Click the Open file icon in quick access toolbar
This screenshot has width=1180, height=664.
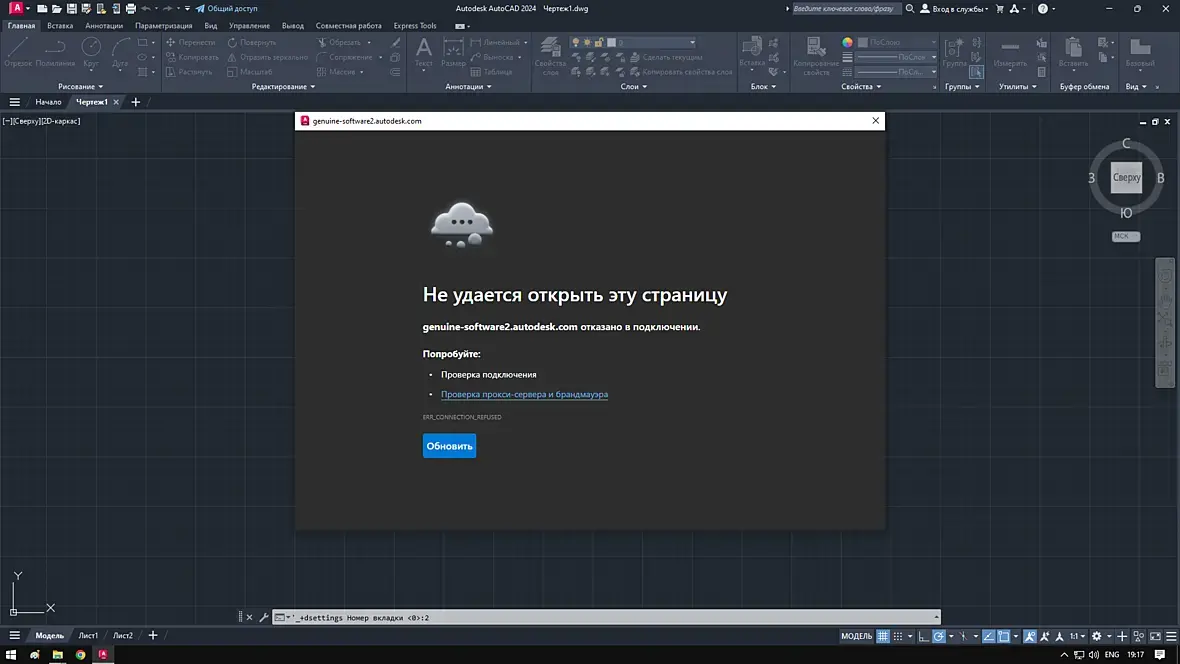pyautogui.click(x=56, y=8)
